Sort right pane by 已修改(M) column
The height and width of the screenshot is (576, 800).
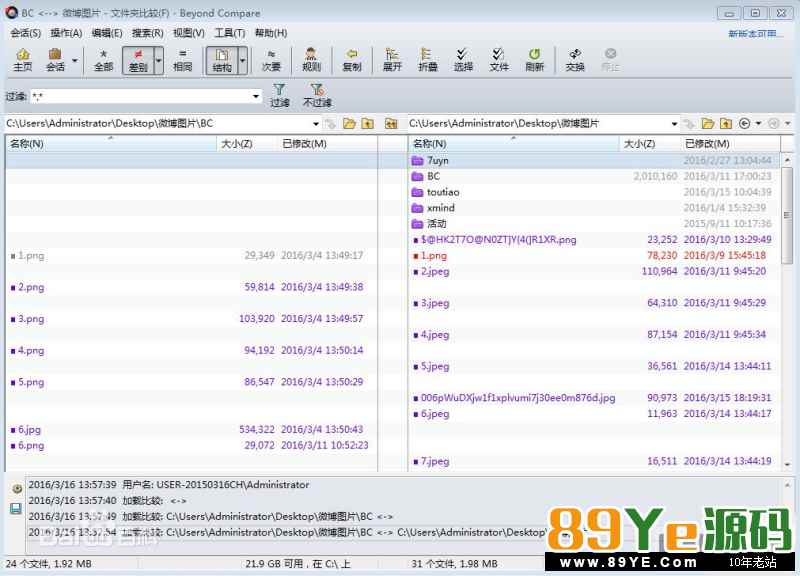730,144
